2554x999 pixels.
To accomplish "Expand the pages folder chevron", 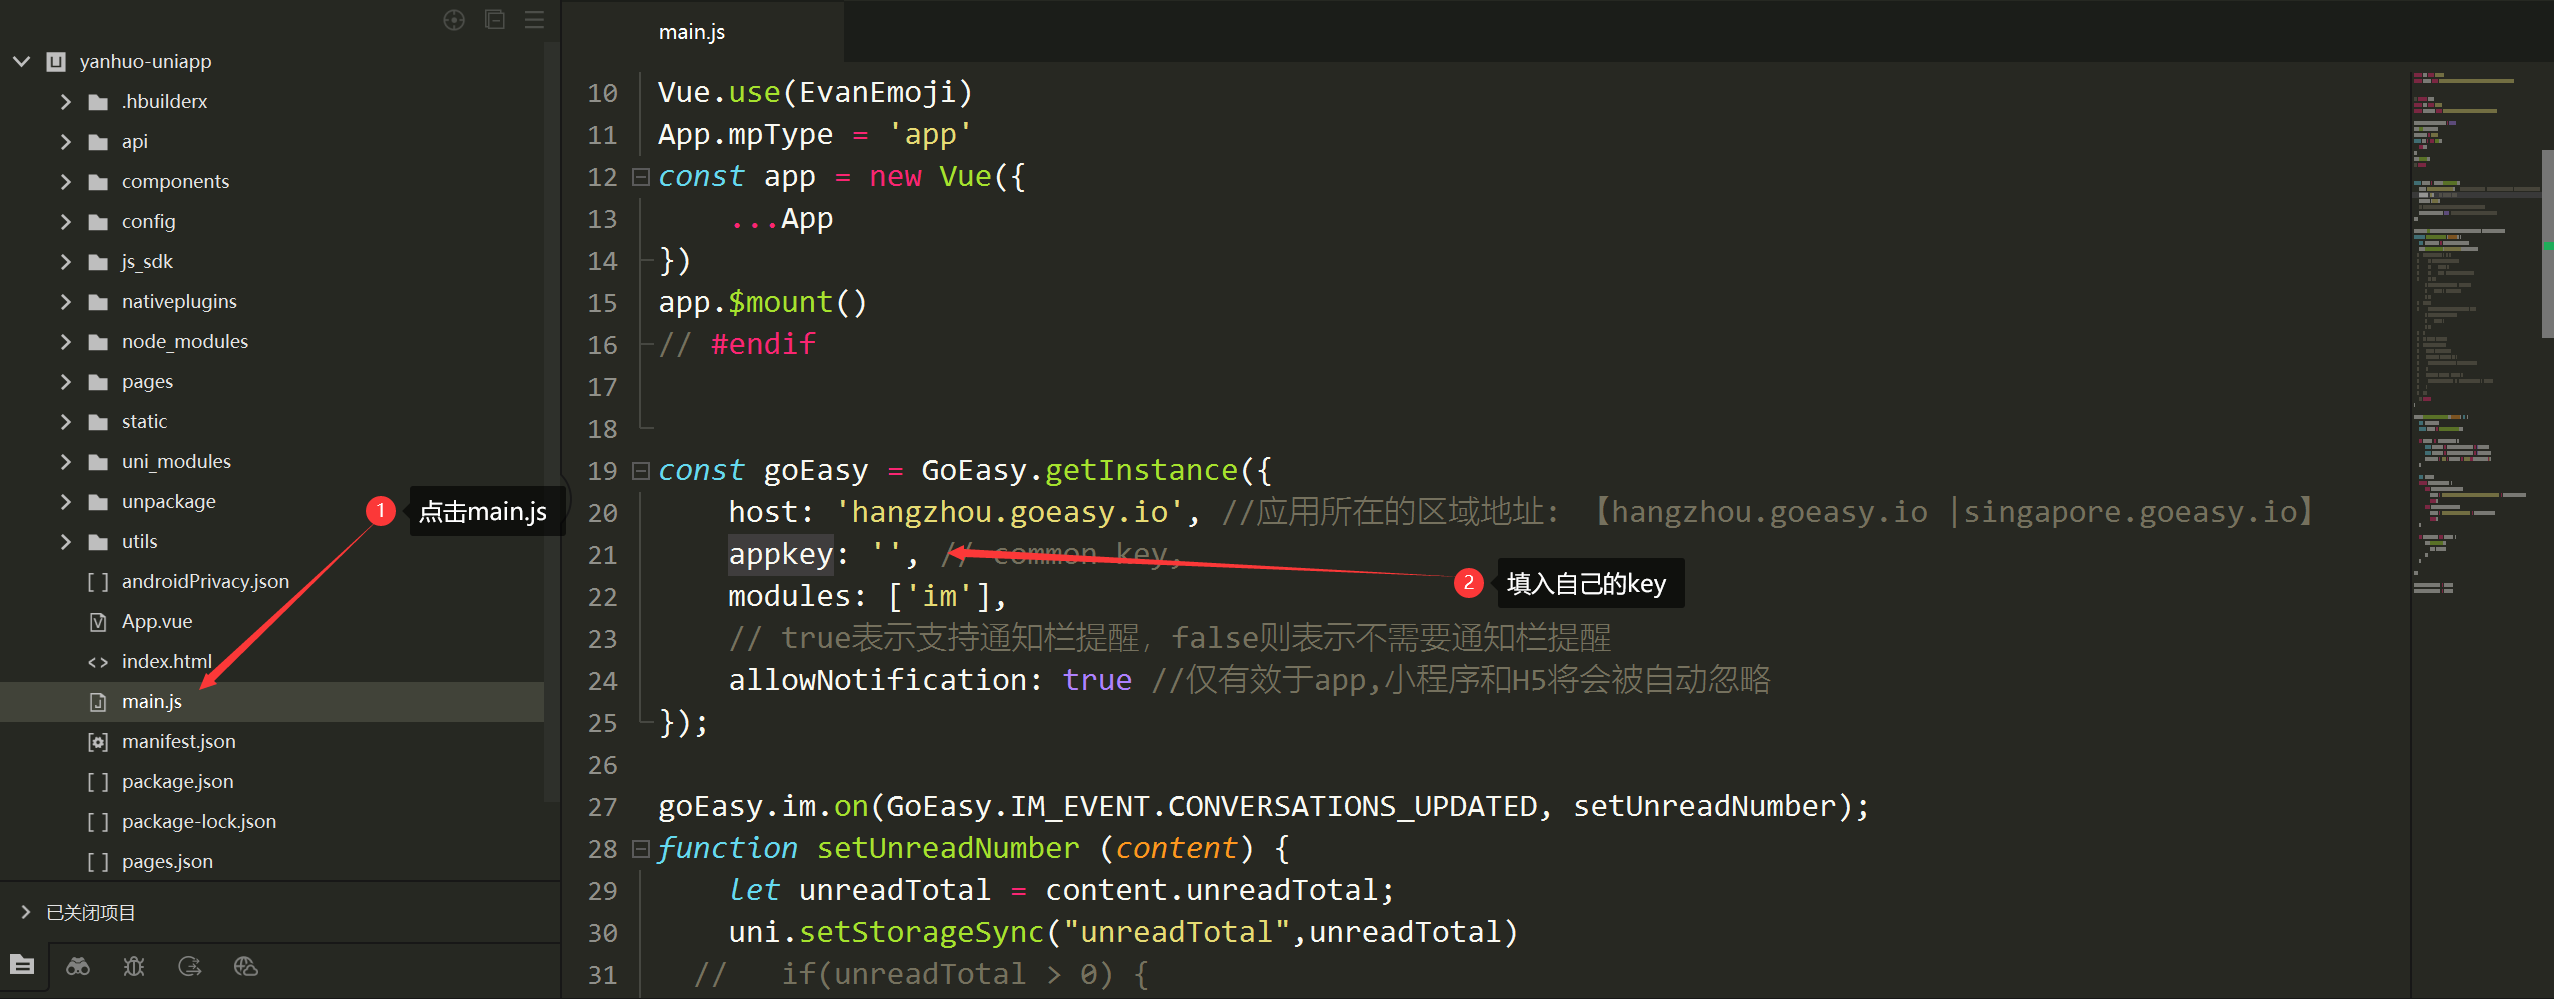I will coord(66,382).
